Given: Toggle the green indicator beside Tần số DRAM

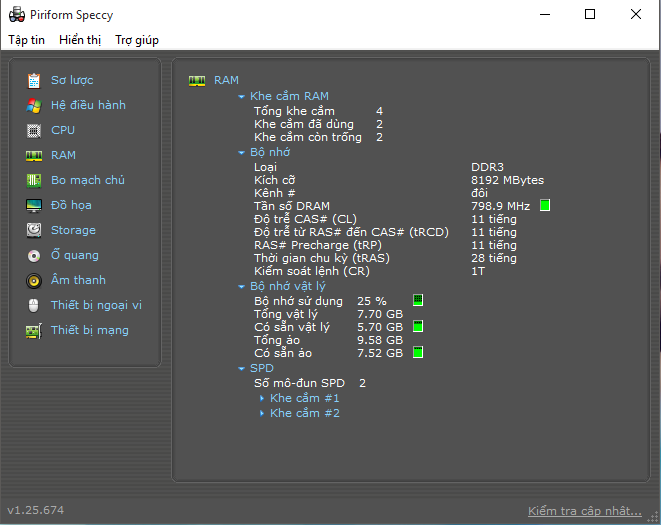Looking at the screenshot, I should pos(545,206).
